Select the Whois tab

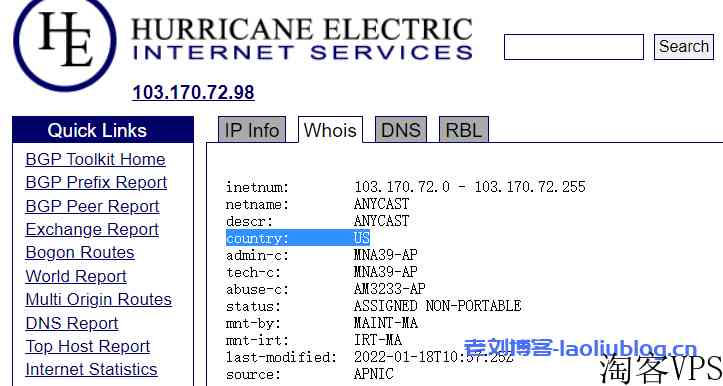[330, 130]
